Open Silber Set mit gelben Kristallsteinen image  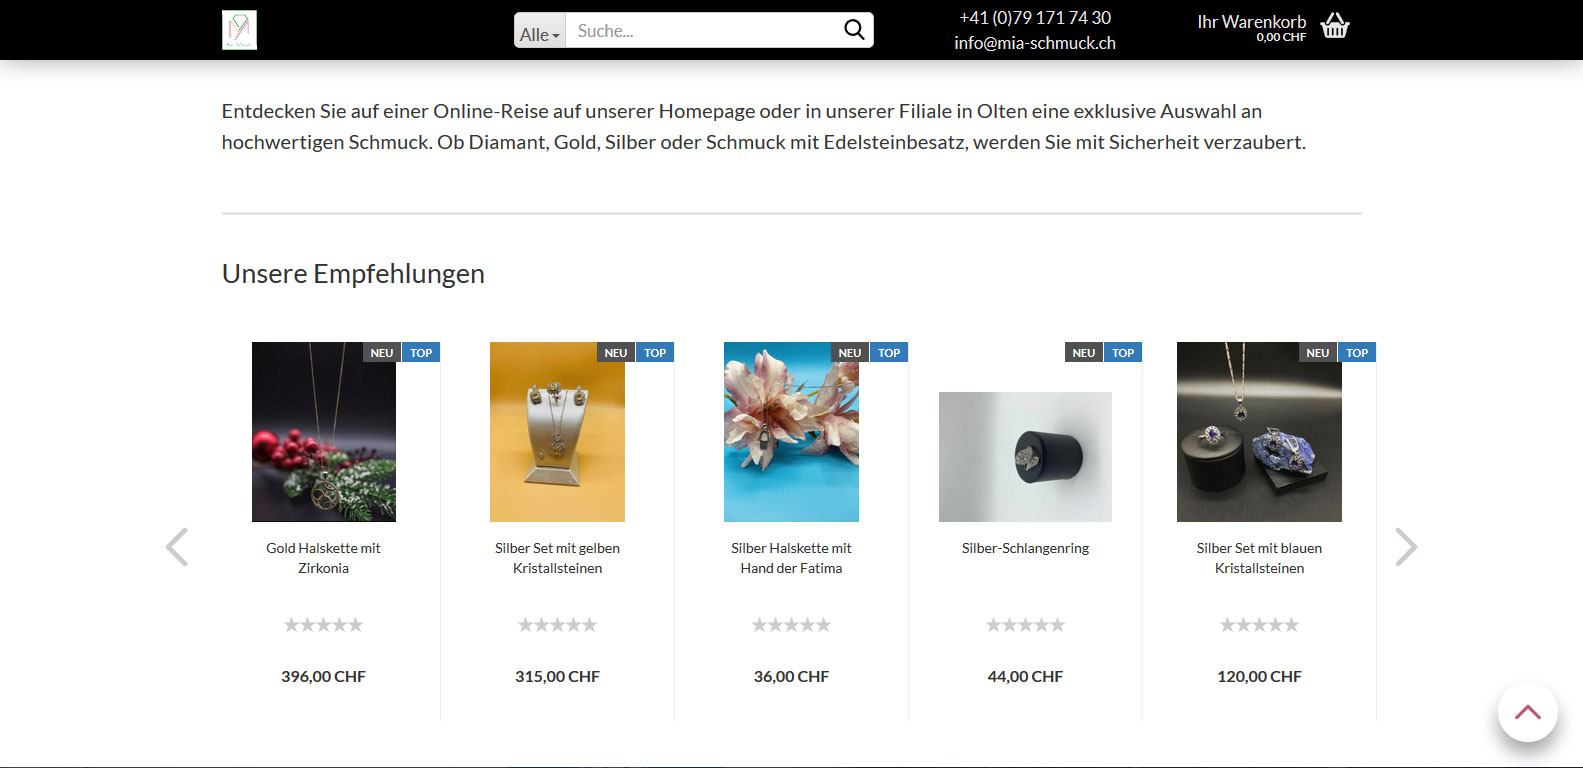pyautogui.click(x=557, y=432)
